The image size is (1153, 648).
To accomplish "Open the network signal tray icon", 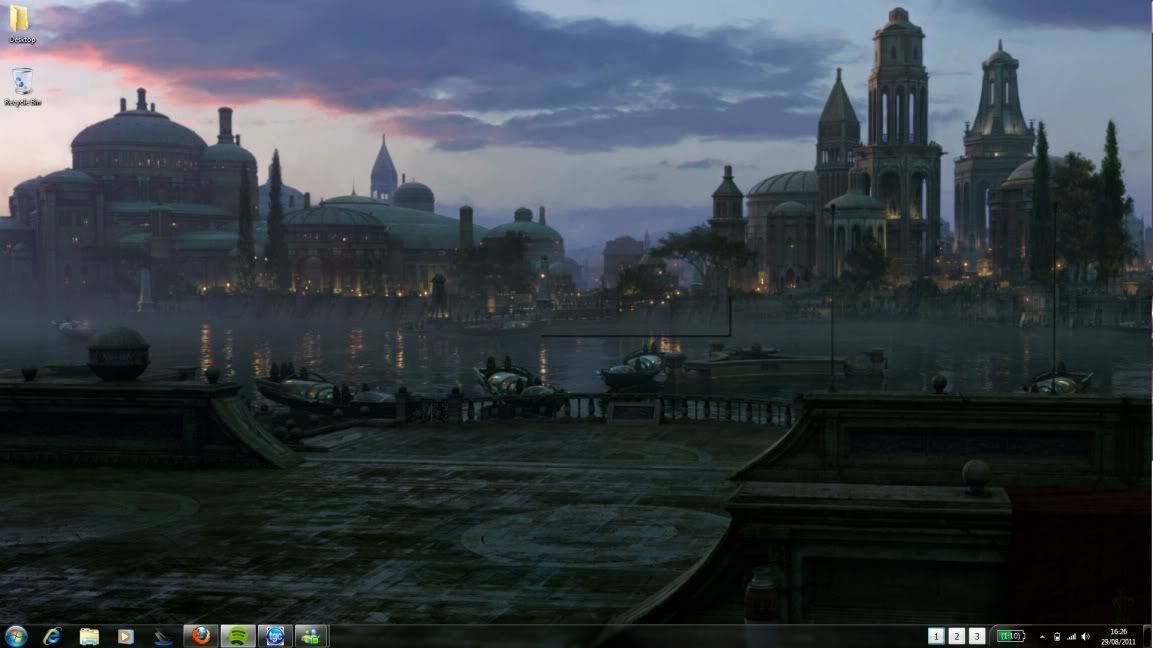I will point(1071,637).
